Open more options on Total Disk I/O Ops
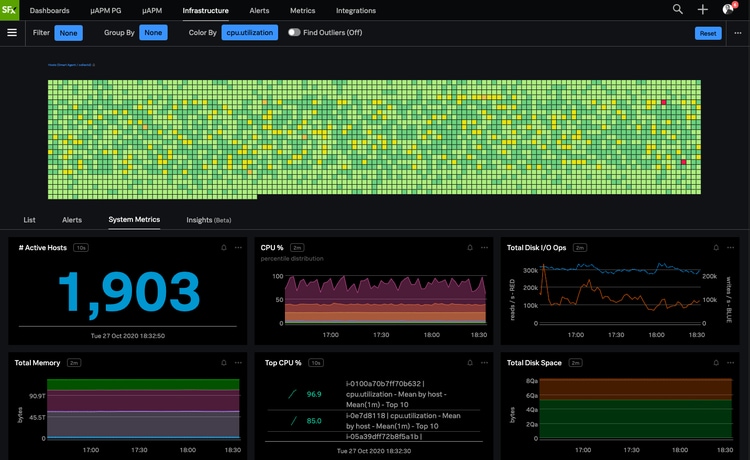The image size is (750, 460). click(730, 247)
